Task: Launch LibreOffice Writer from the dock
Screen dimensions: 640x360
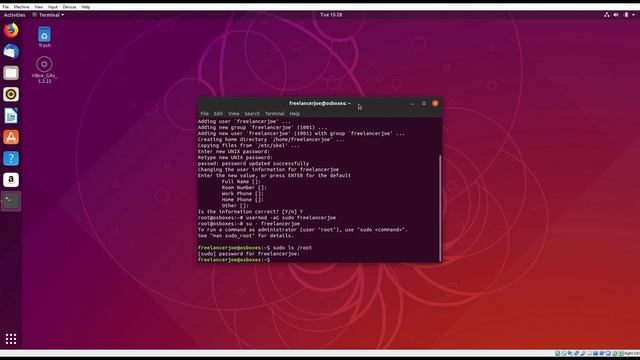Action: point(11,116)
